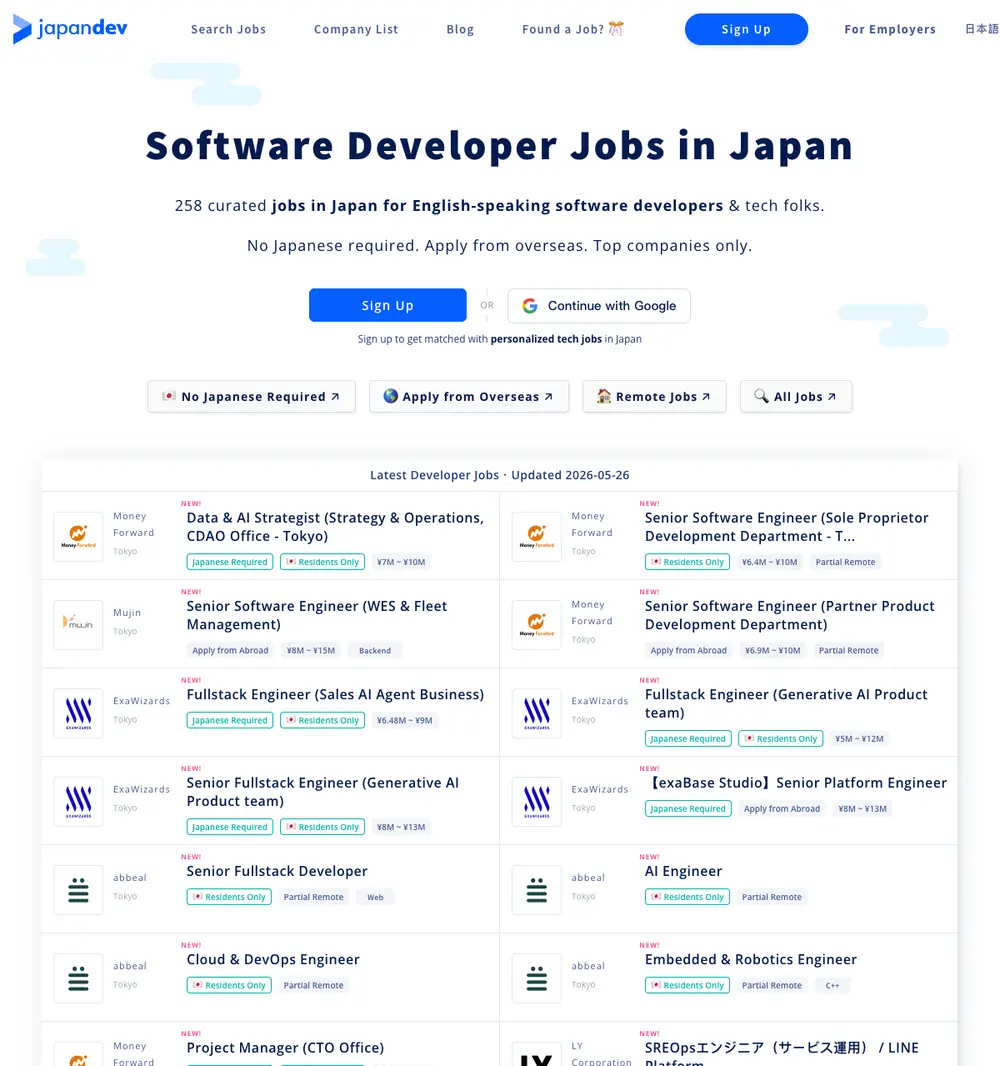Image resolution: width=1000 pixels, height=1066 pixels.
Task: Open Found a Job? link
Action: click(572, 29)
